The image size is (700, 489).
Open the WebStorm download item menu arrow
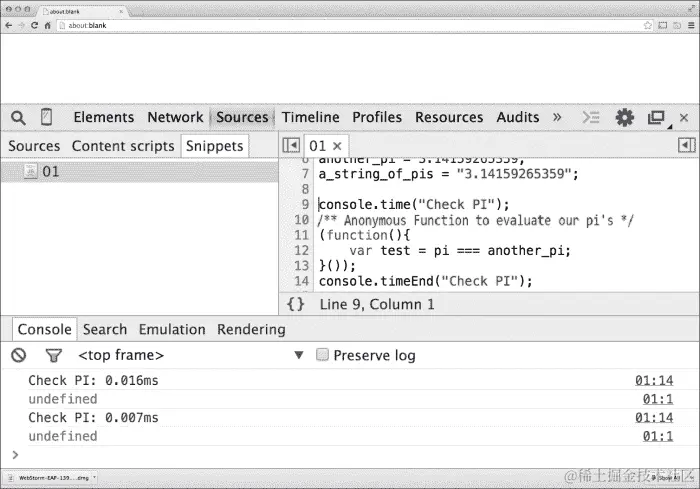click(94, 477)
